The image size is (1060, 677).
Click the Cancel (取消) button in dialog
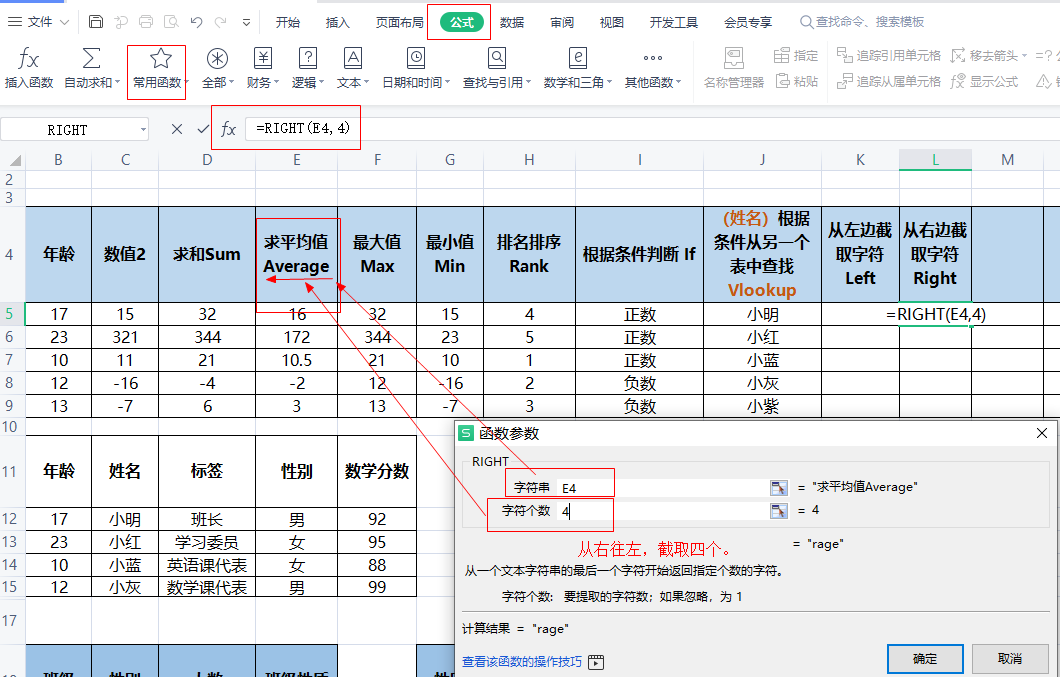(x=1009, y=659)
